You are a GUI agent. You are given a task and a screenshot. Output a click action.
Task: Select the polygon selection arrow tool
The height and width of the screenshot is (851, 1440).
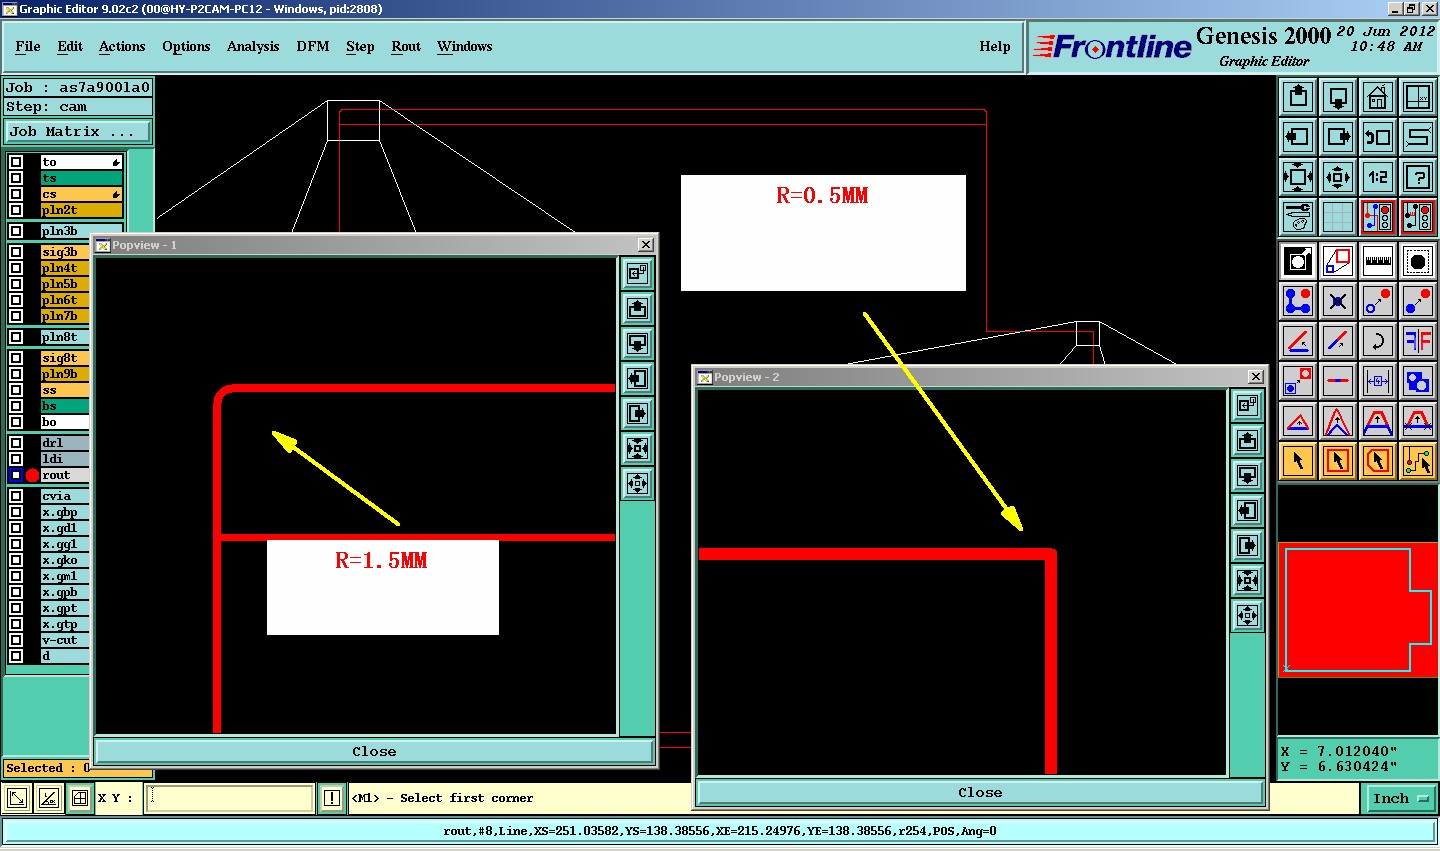tap(1378, 461)
